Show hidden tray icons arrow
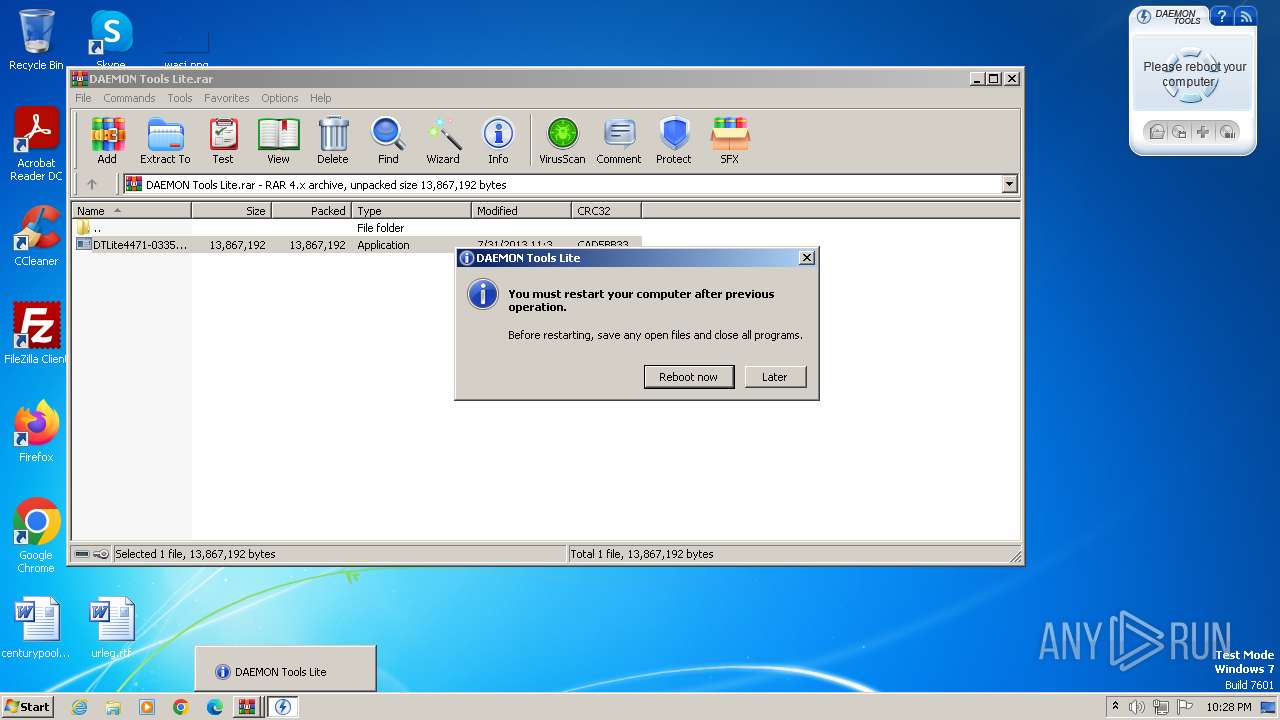The image size is (1280, 720). pyautogui.click(x=1115, y=706)
